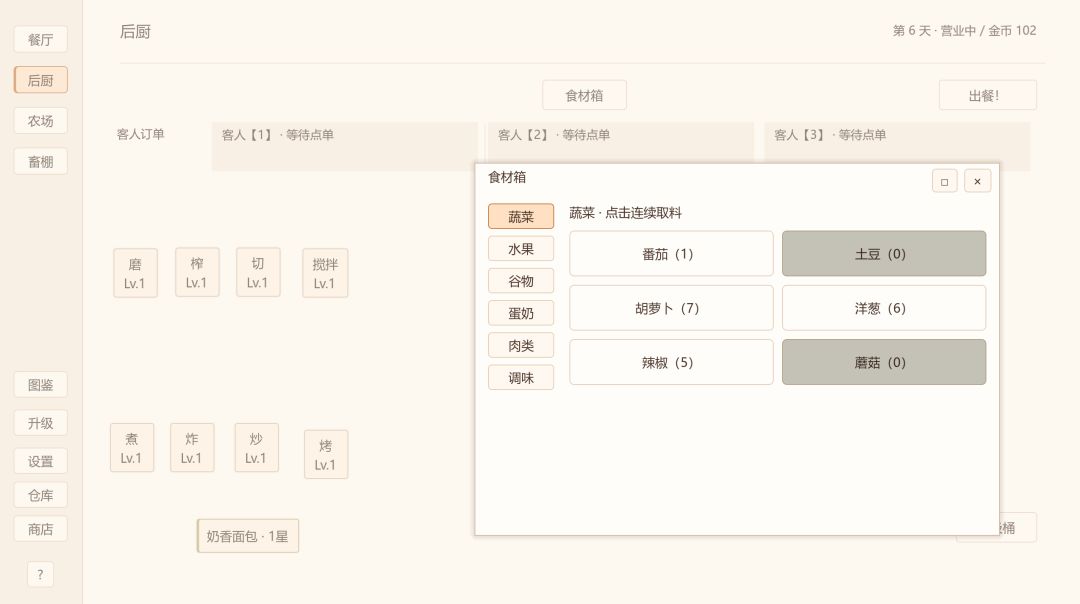Maximize the 食材箱 window
The width and height of the screenshot is (1080, 604).
[944, 181]
